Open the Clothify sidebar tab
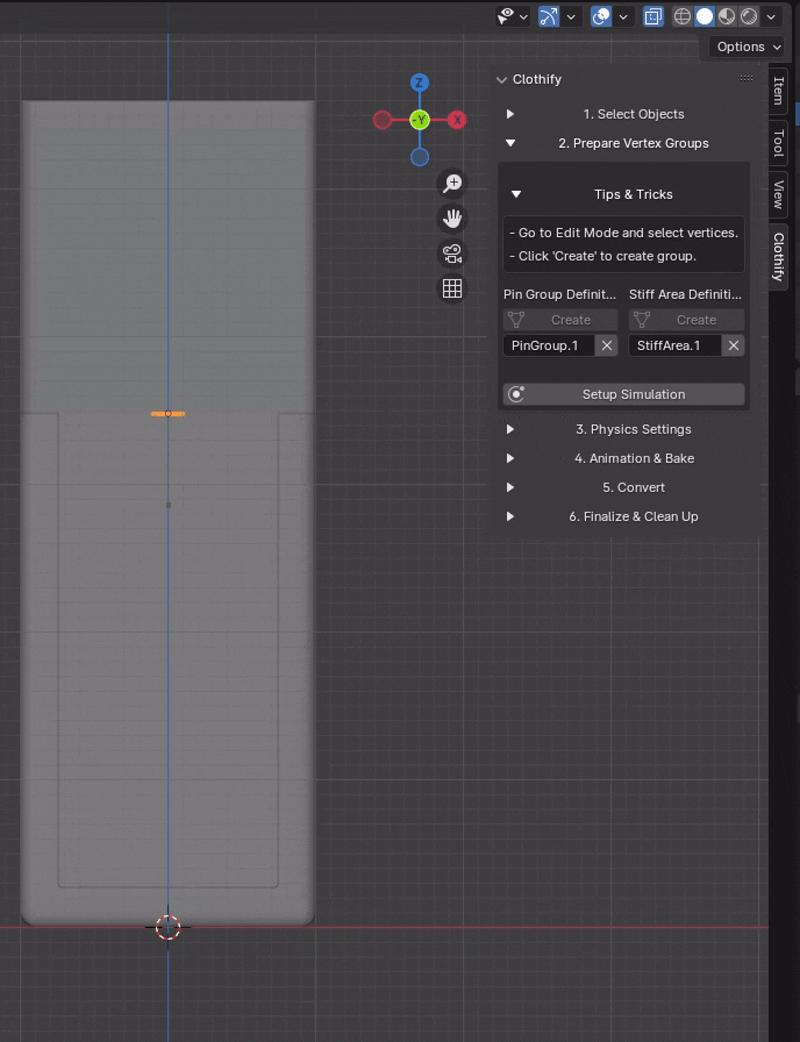The image size is (800, 1042). pyautogui.click(x=778, y=257)
